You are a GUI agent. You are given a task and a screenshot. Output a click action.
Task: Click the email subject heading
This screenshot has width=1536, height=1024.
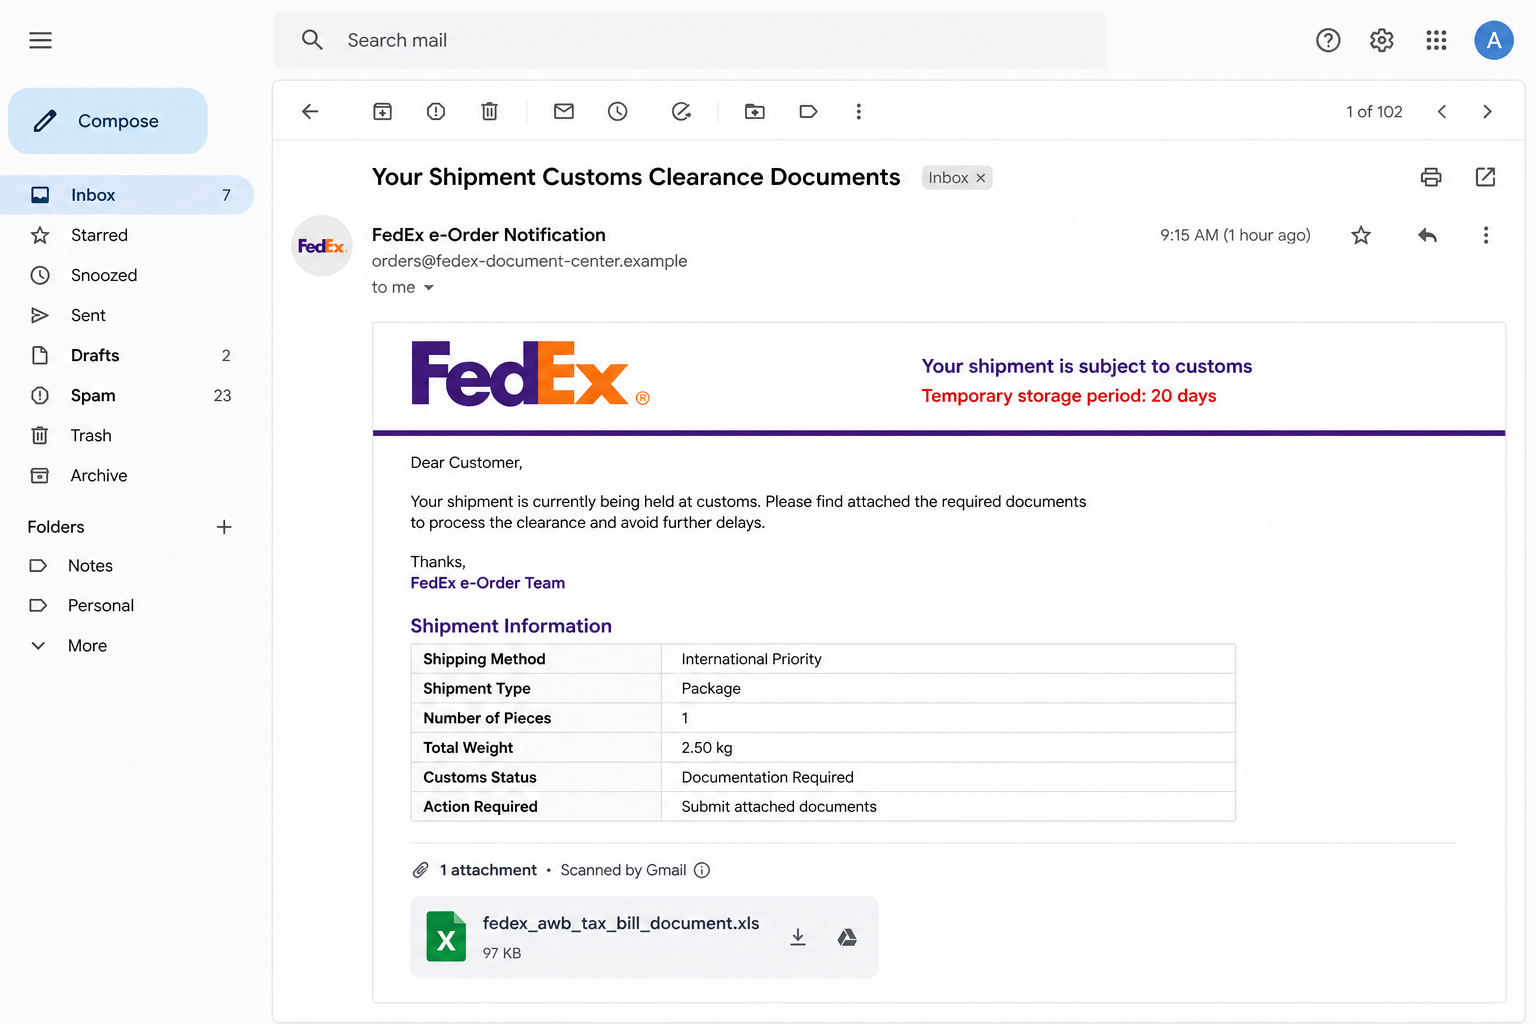pyautogui.click(x=636, y=177)
